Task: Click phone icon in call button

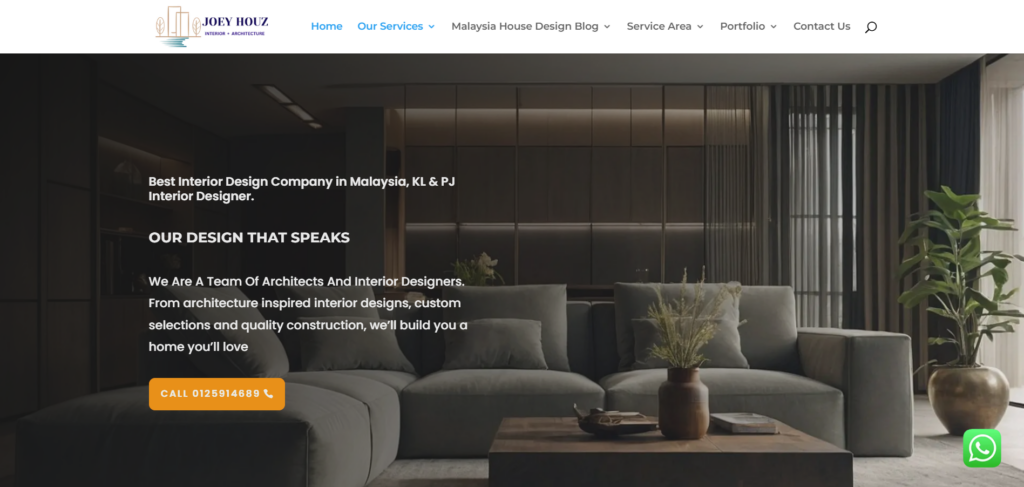Action: tap(268, 394)
